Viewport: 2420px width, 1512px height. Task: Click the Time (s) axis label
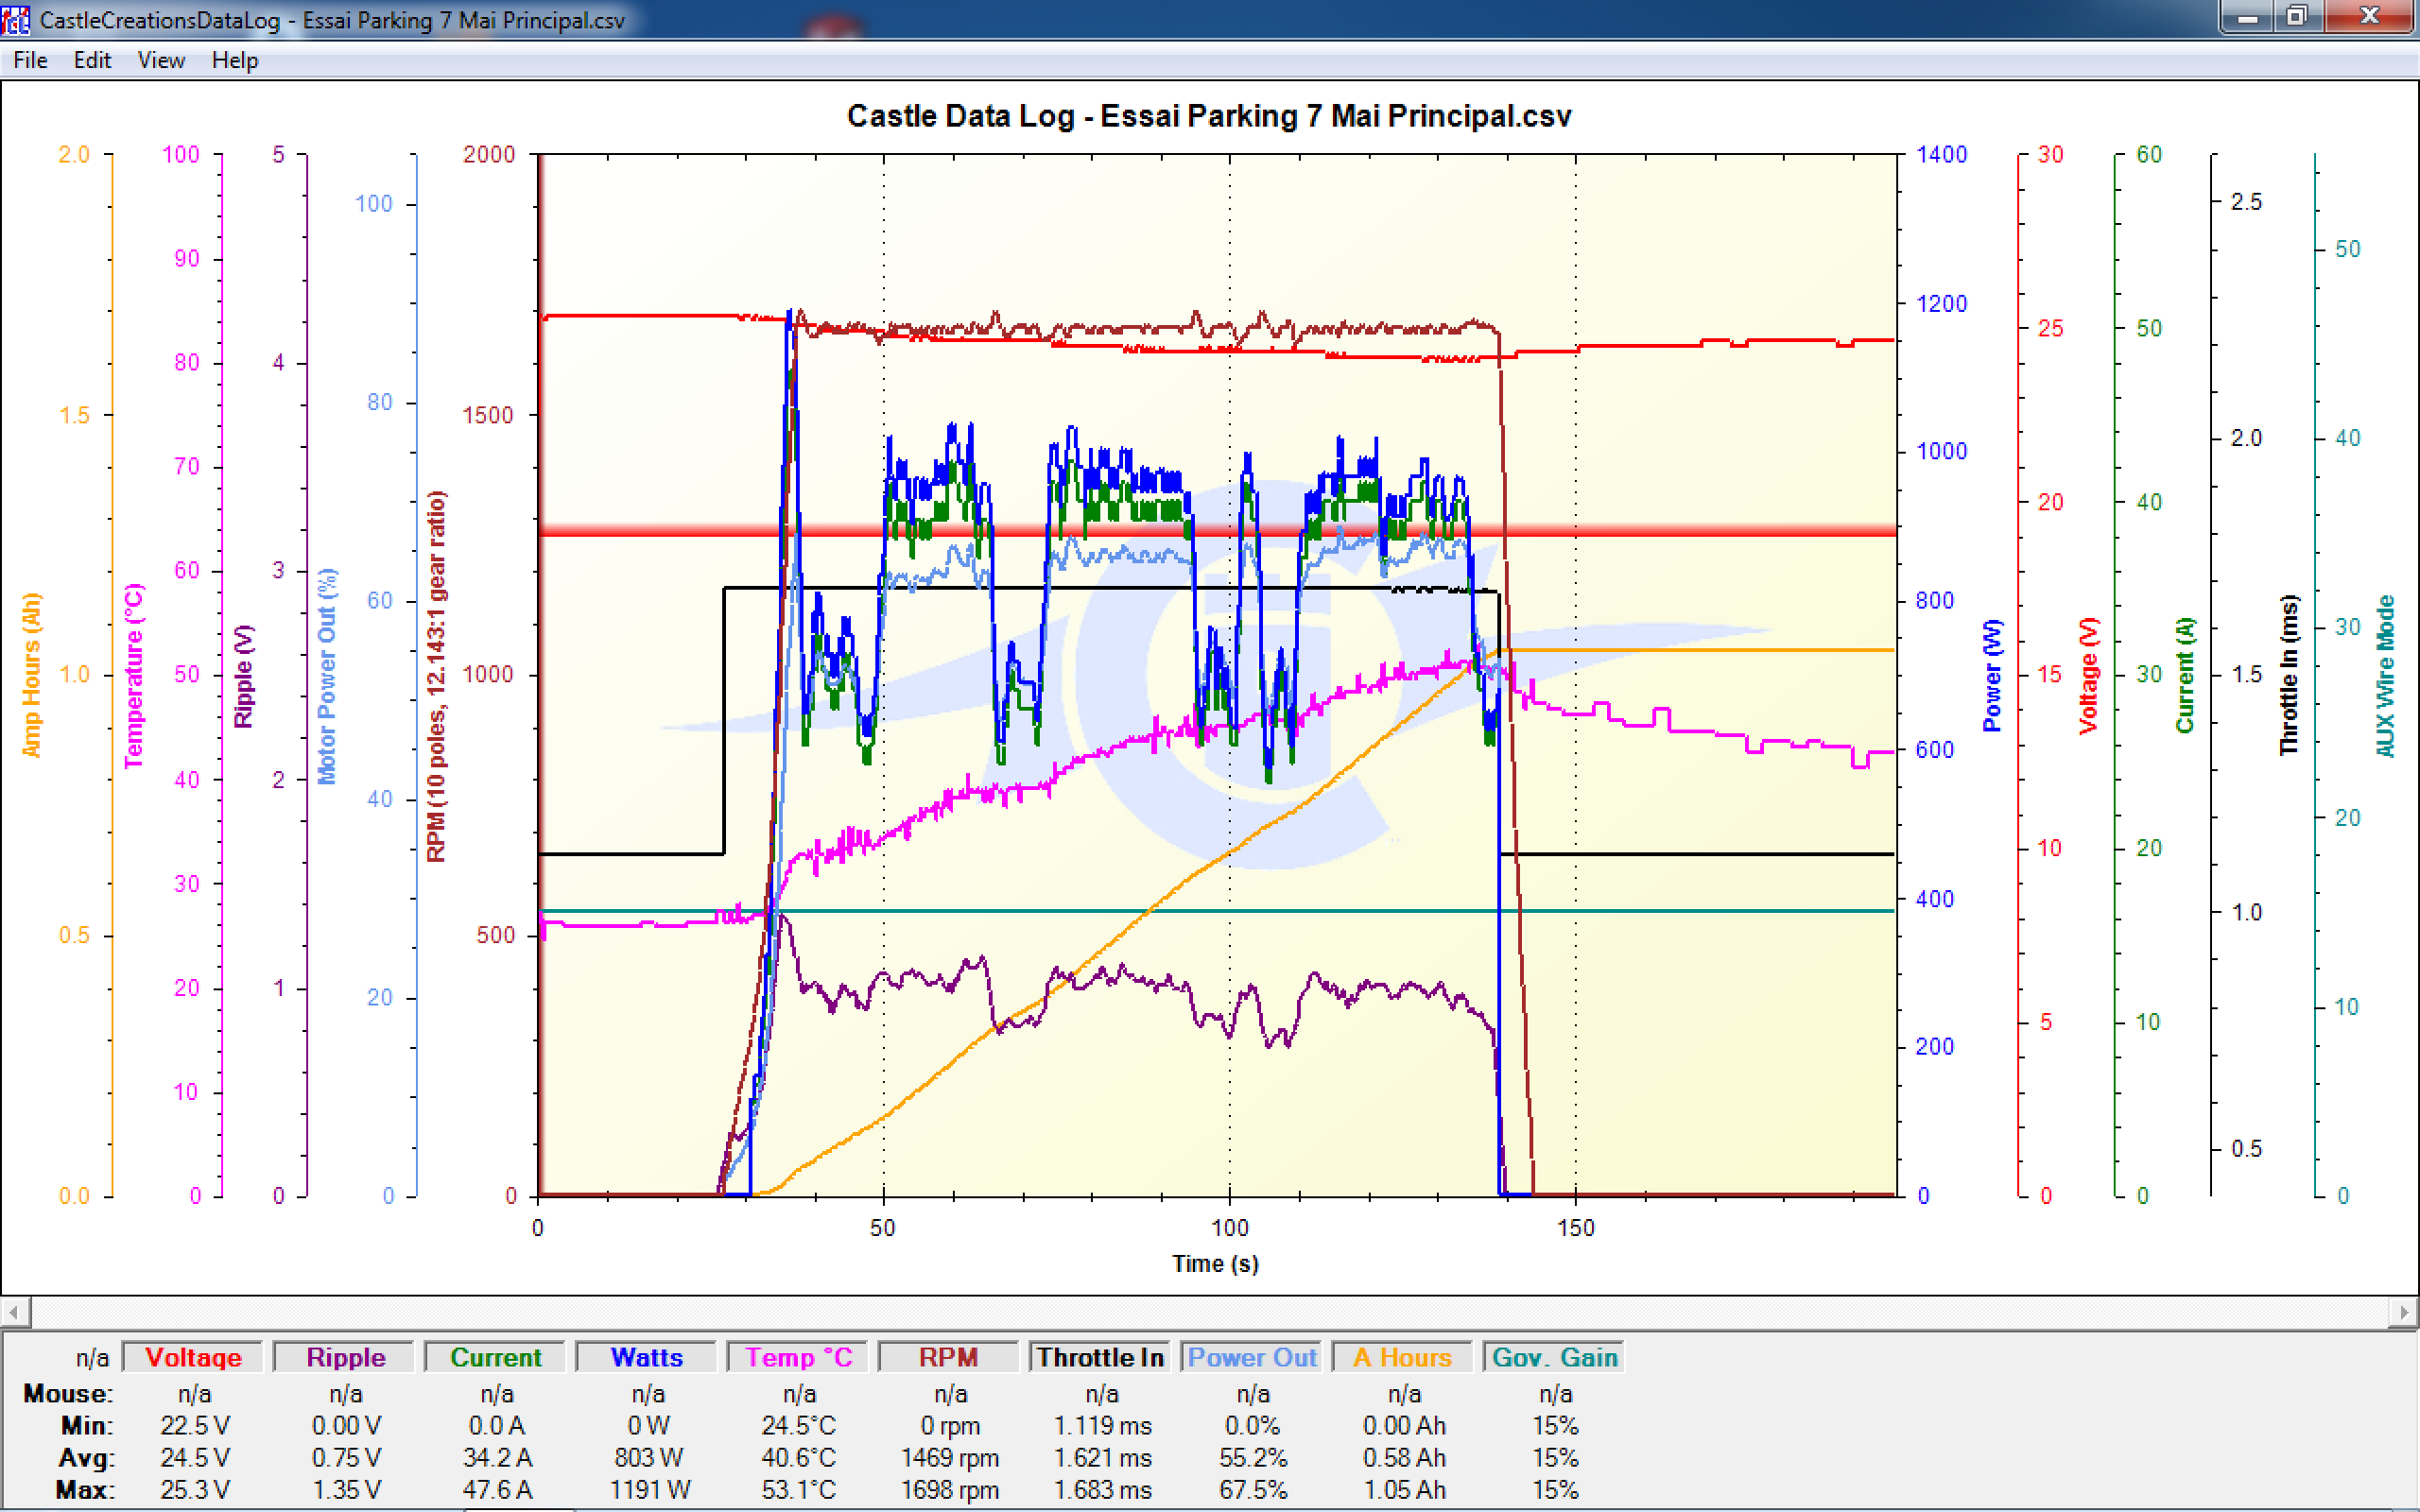tap(1215, 1263)
